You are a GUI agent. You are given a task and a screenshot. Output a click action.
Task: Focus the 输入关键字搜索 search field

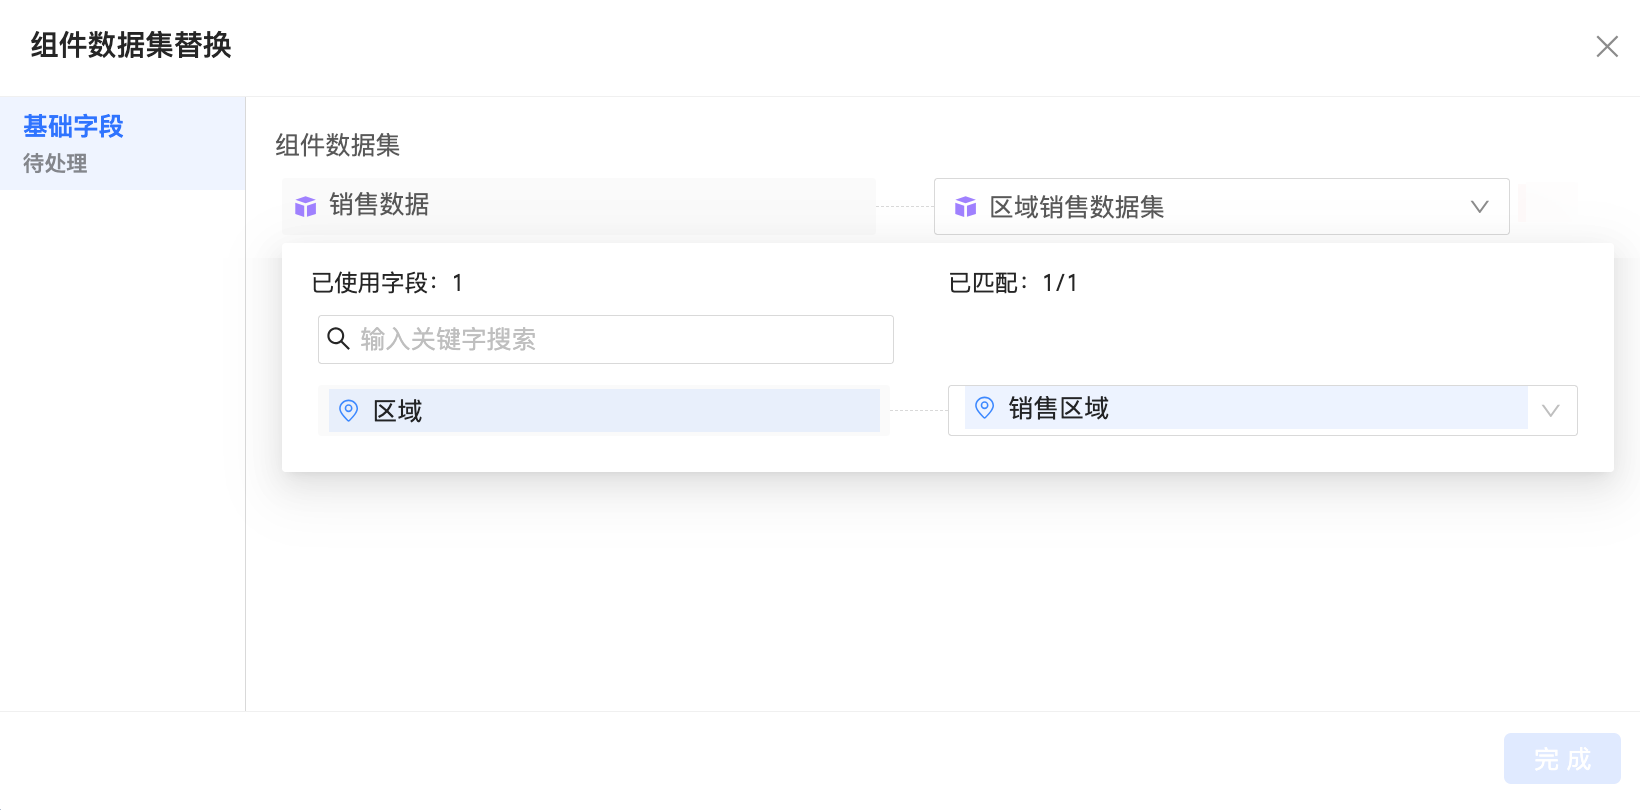point(620,340)
